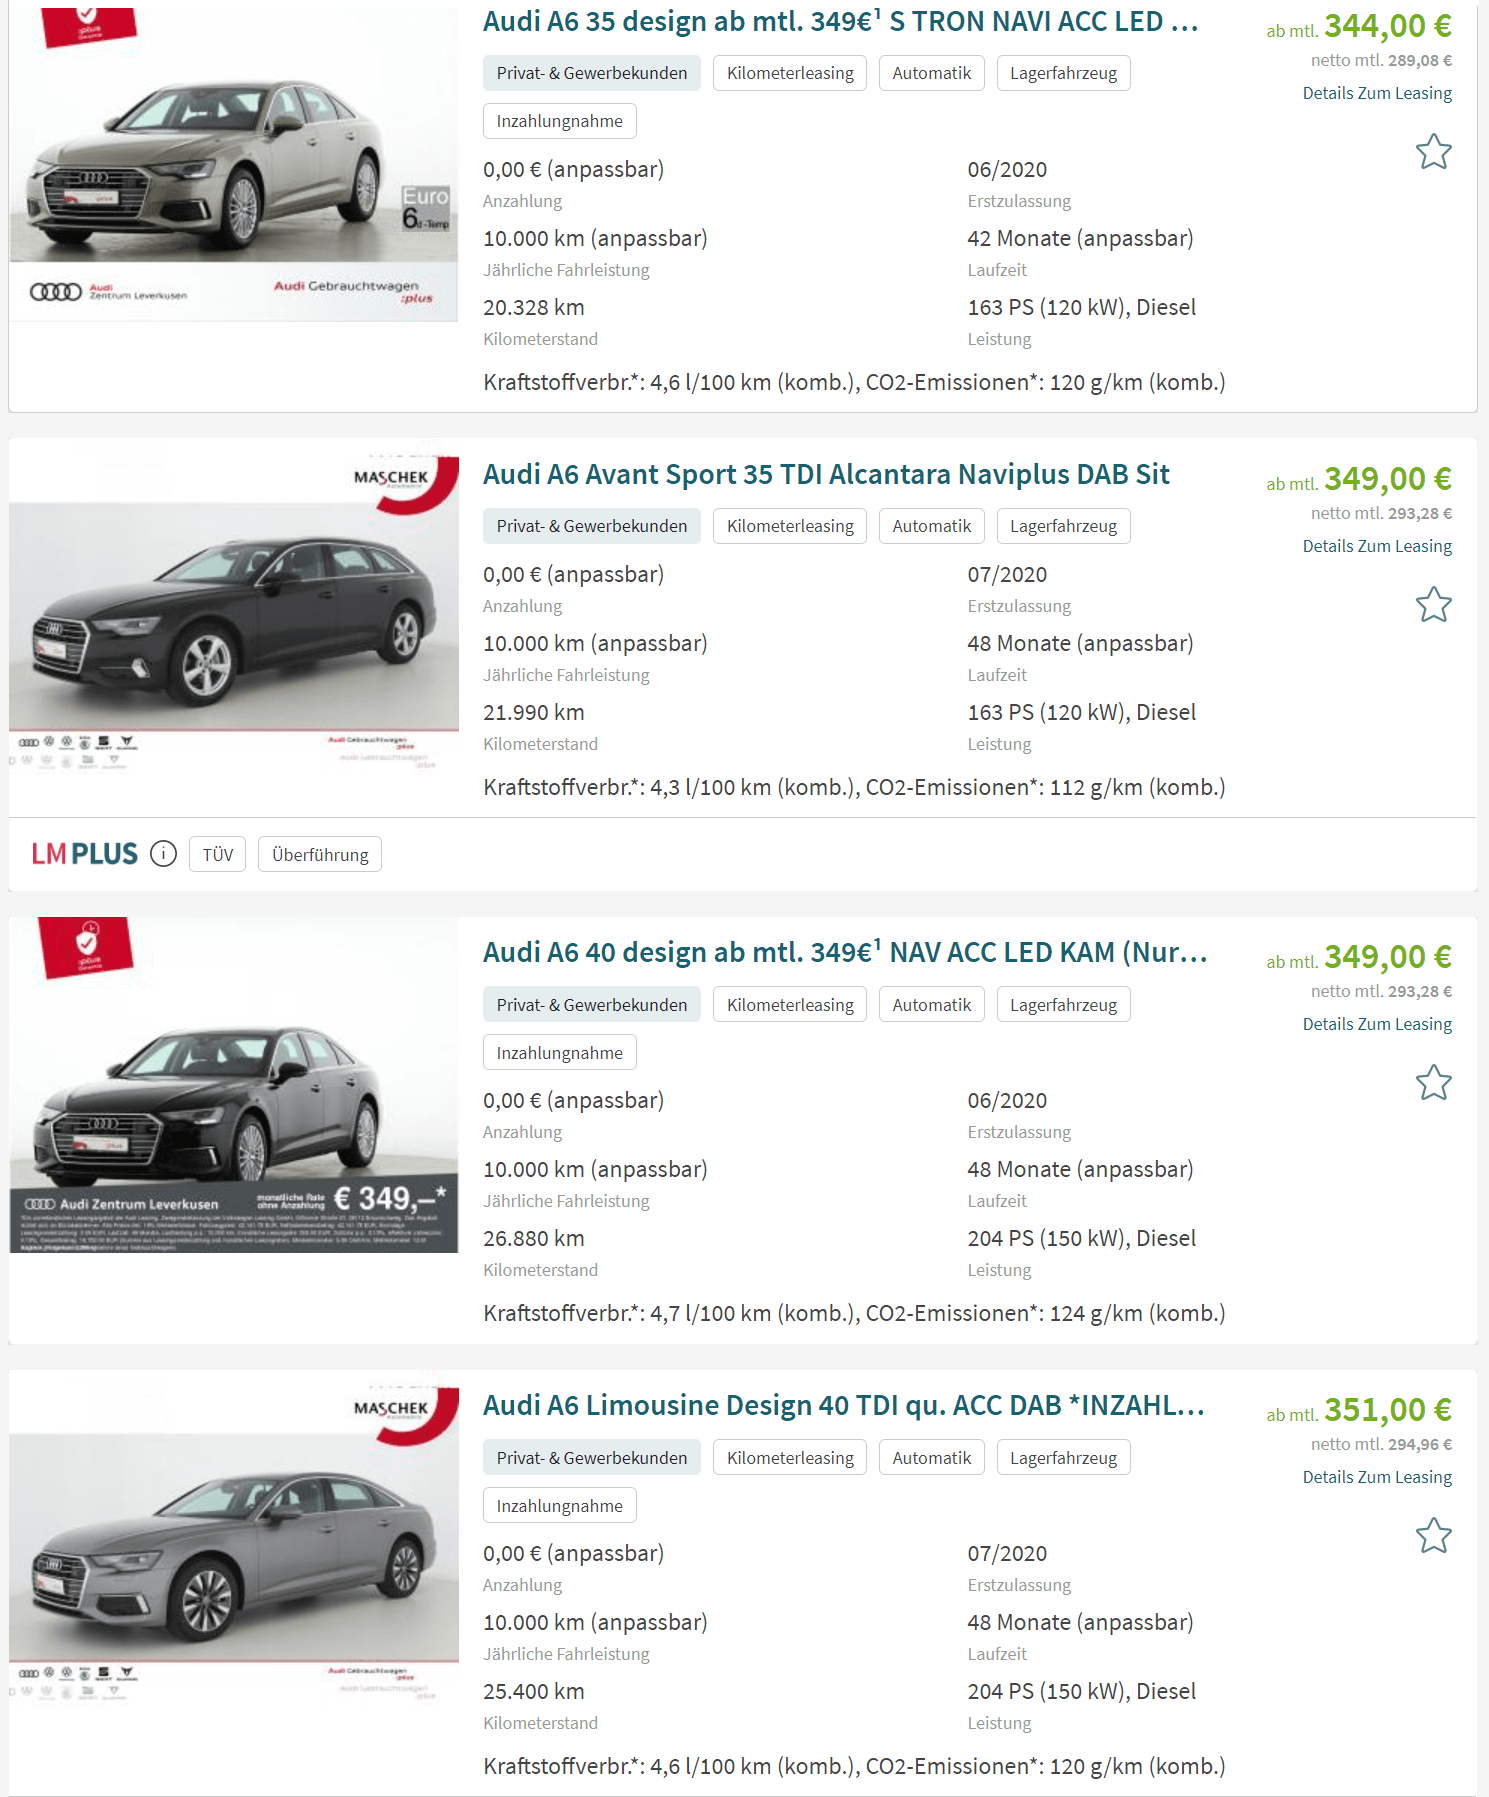Screen dimensions: 1489x1797
Task: Click Inzahlungnahme tag on A6 40 design
Action: 559,1053
